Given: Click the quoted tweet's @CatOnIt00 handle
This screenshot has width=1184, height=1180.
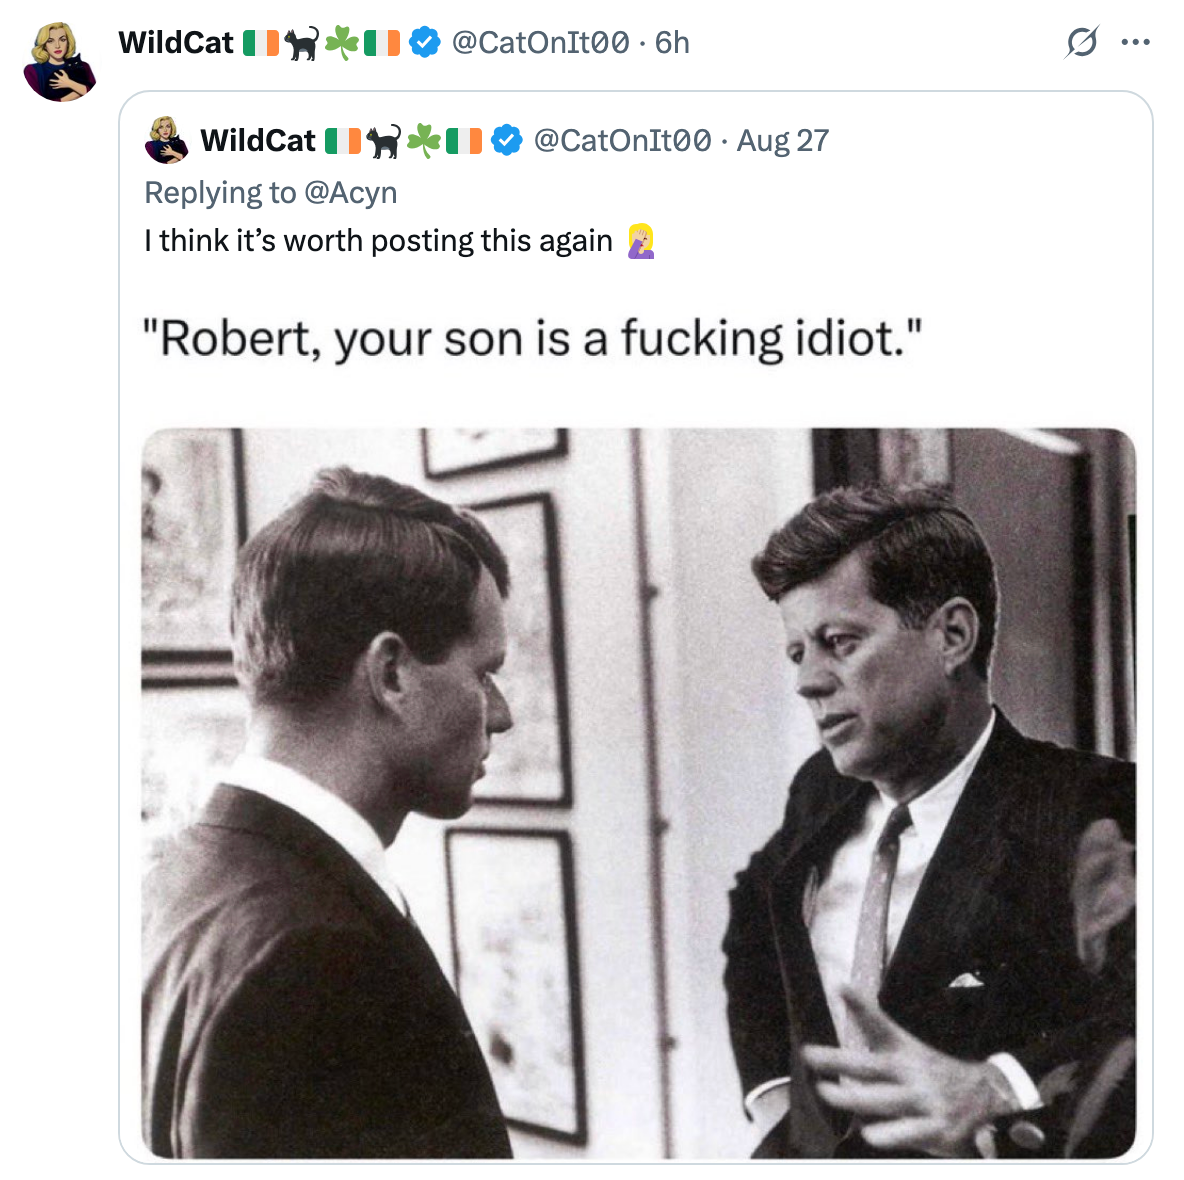Looking at the screenshot, I should [x=622, y=140].
